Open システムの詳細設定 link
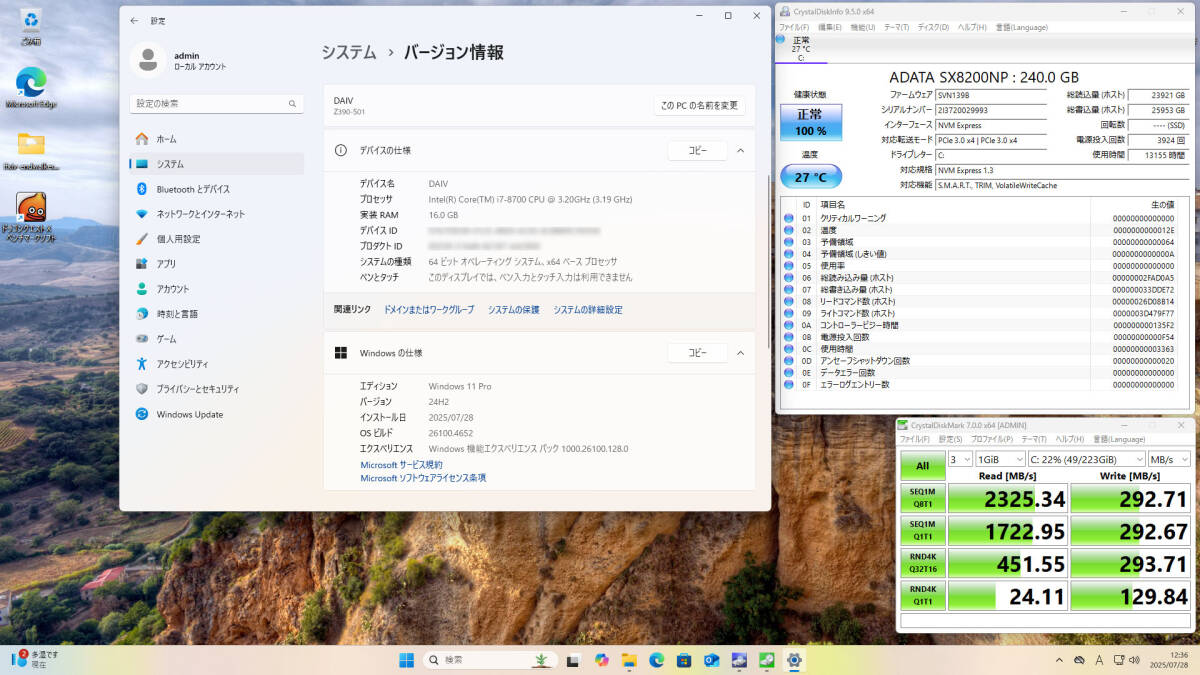Image resolution: width=1200 pixels, height=675 pixels. 588,310
